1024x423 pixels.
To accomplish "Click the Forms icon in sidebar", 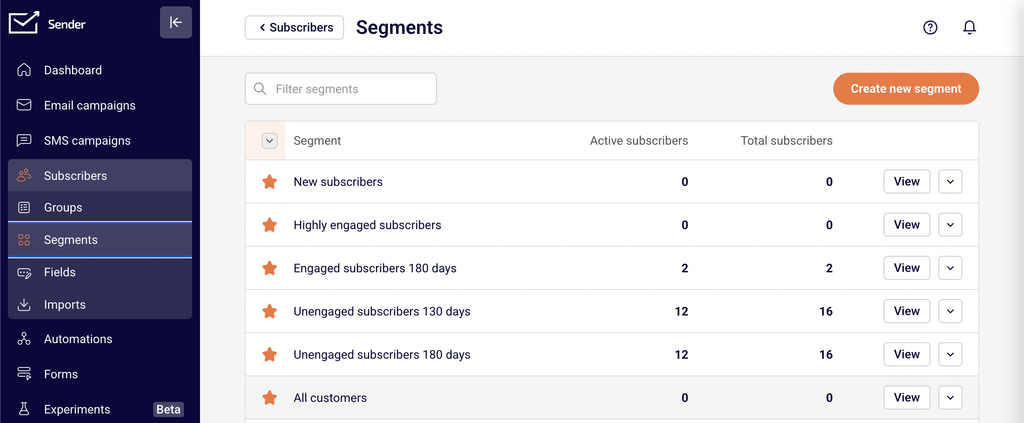I will click(24, 374).
